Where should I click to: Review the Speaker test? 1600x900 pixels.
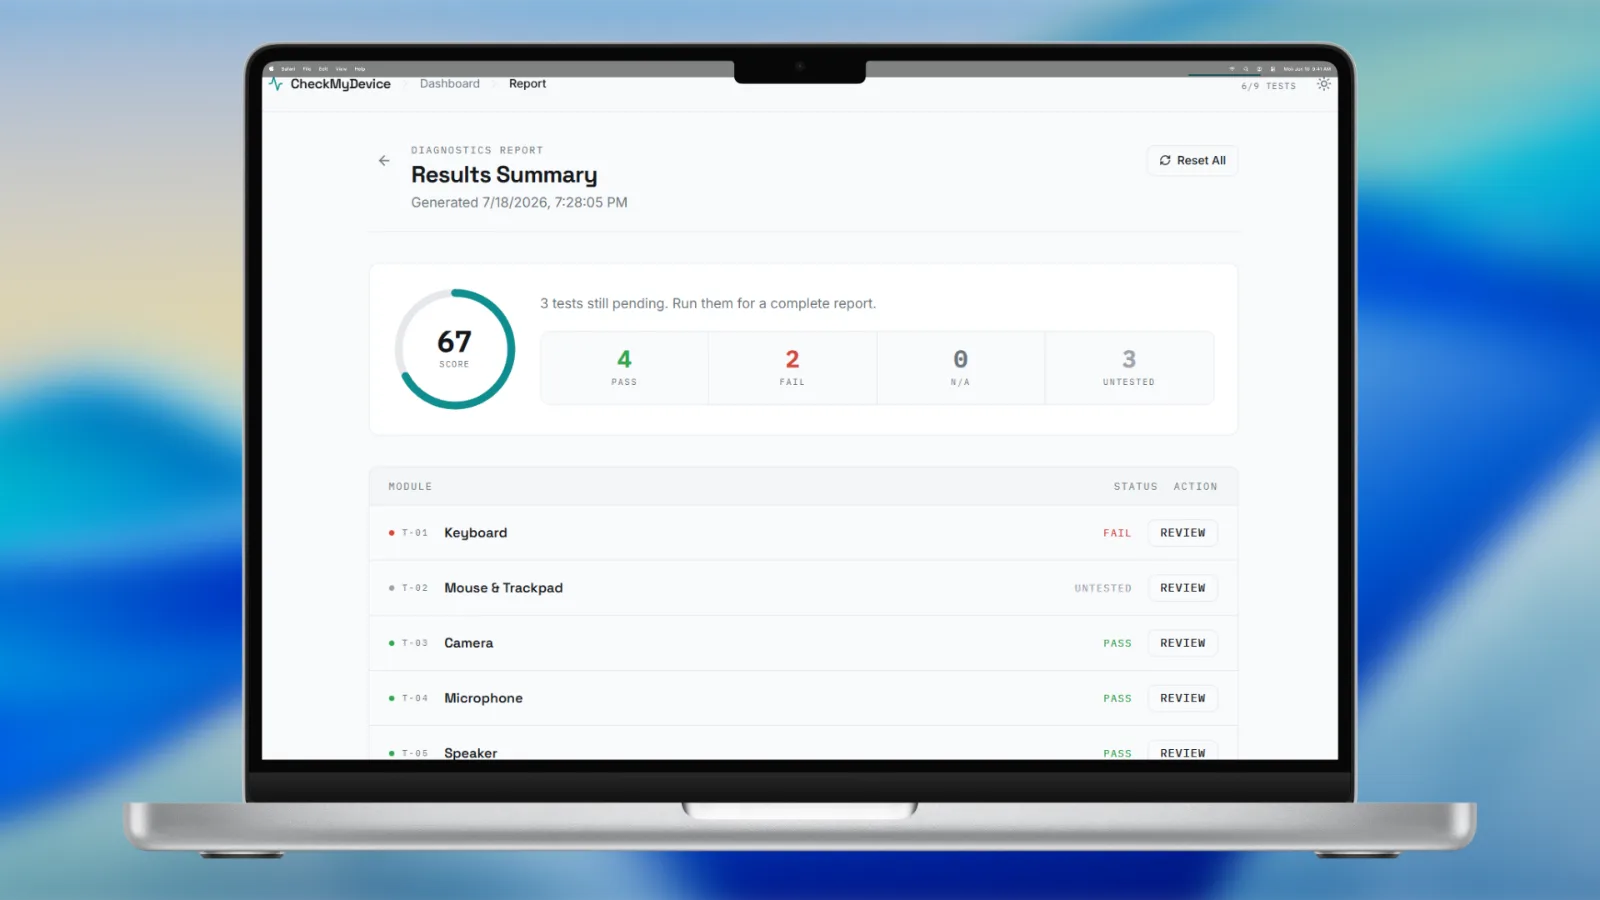pos(1182,752)
